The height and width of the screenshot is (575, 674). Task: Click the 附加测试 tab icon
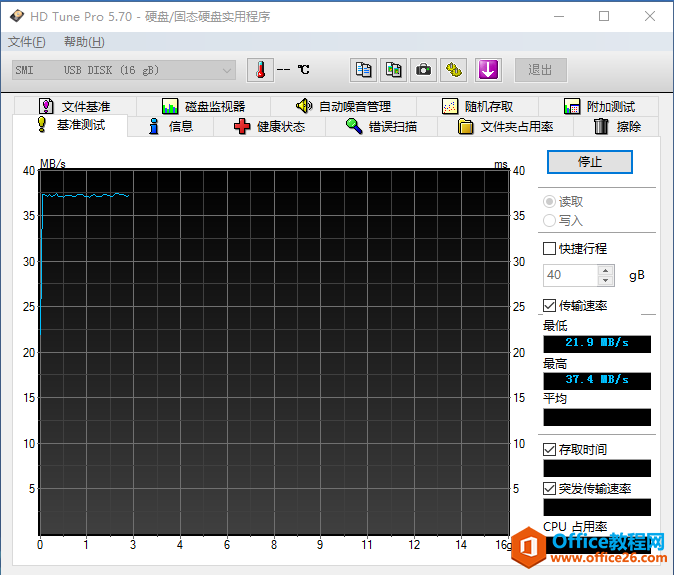[572, 106]
